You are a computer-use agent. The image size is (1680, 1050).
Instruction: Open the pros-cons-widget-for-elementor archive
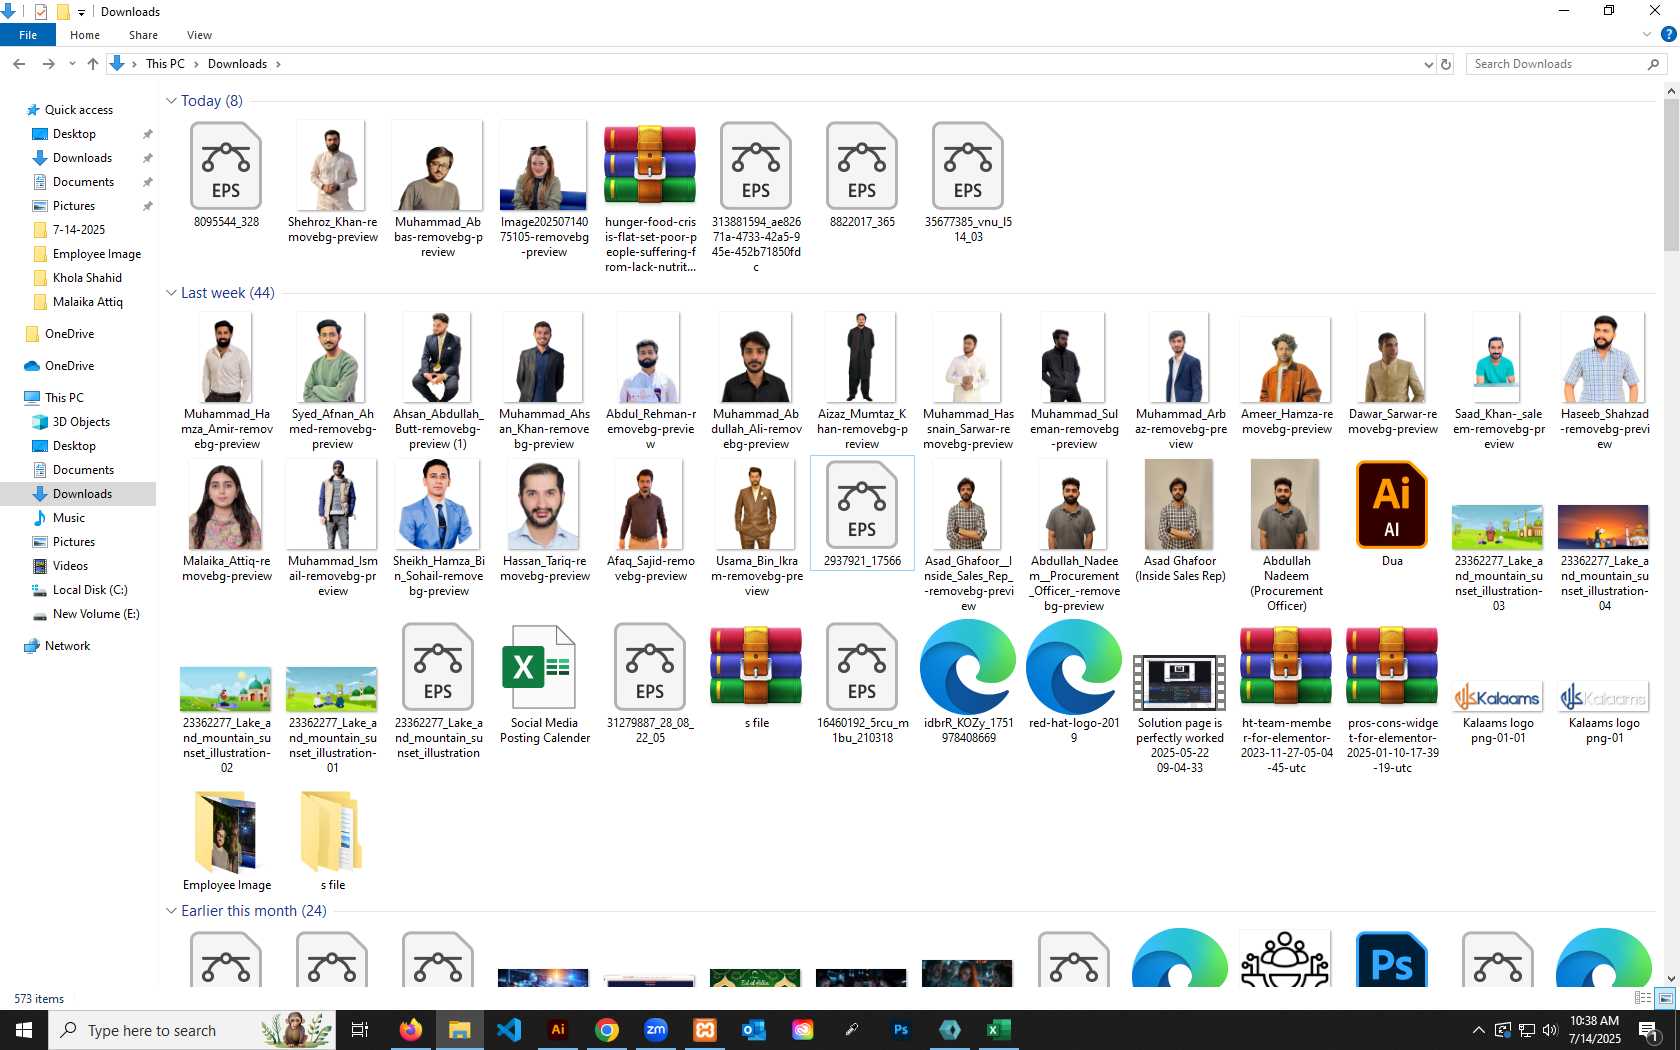(x=1392, y=699)
